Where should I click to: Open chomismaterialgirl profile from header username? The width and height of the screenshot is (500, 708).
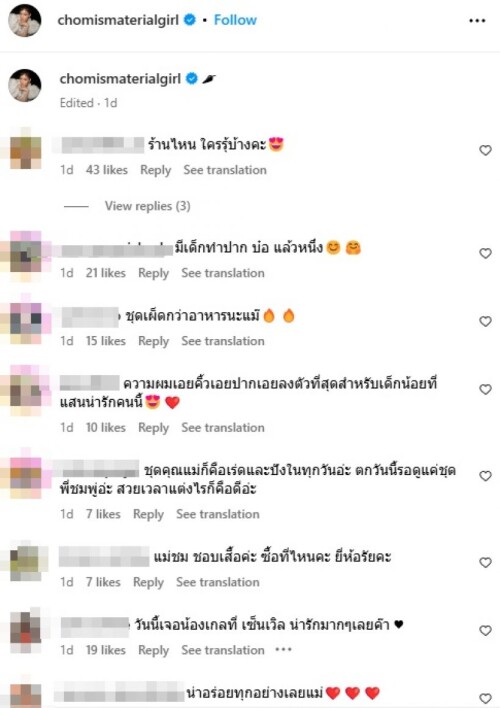tap(118, 20)
